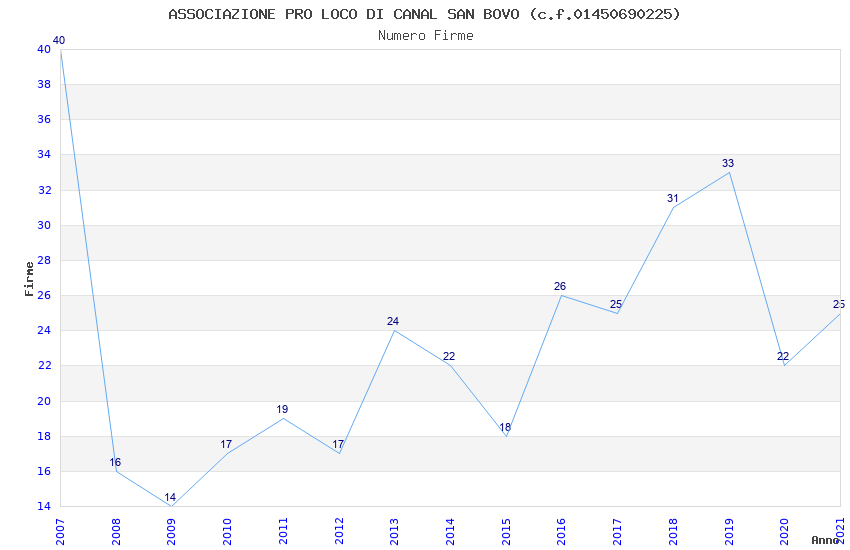Click the y-axis tick value 14

coord(44,506)
